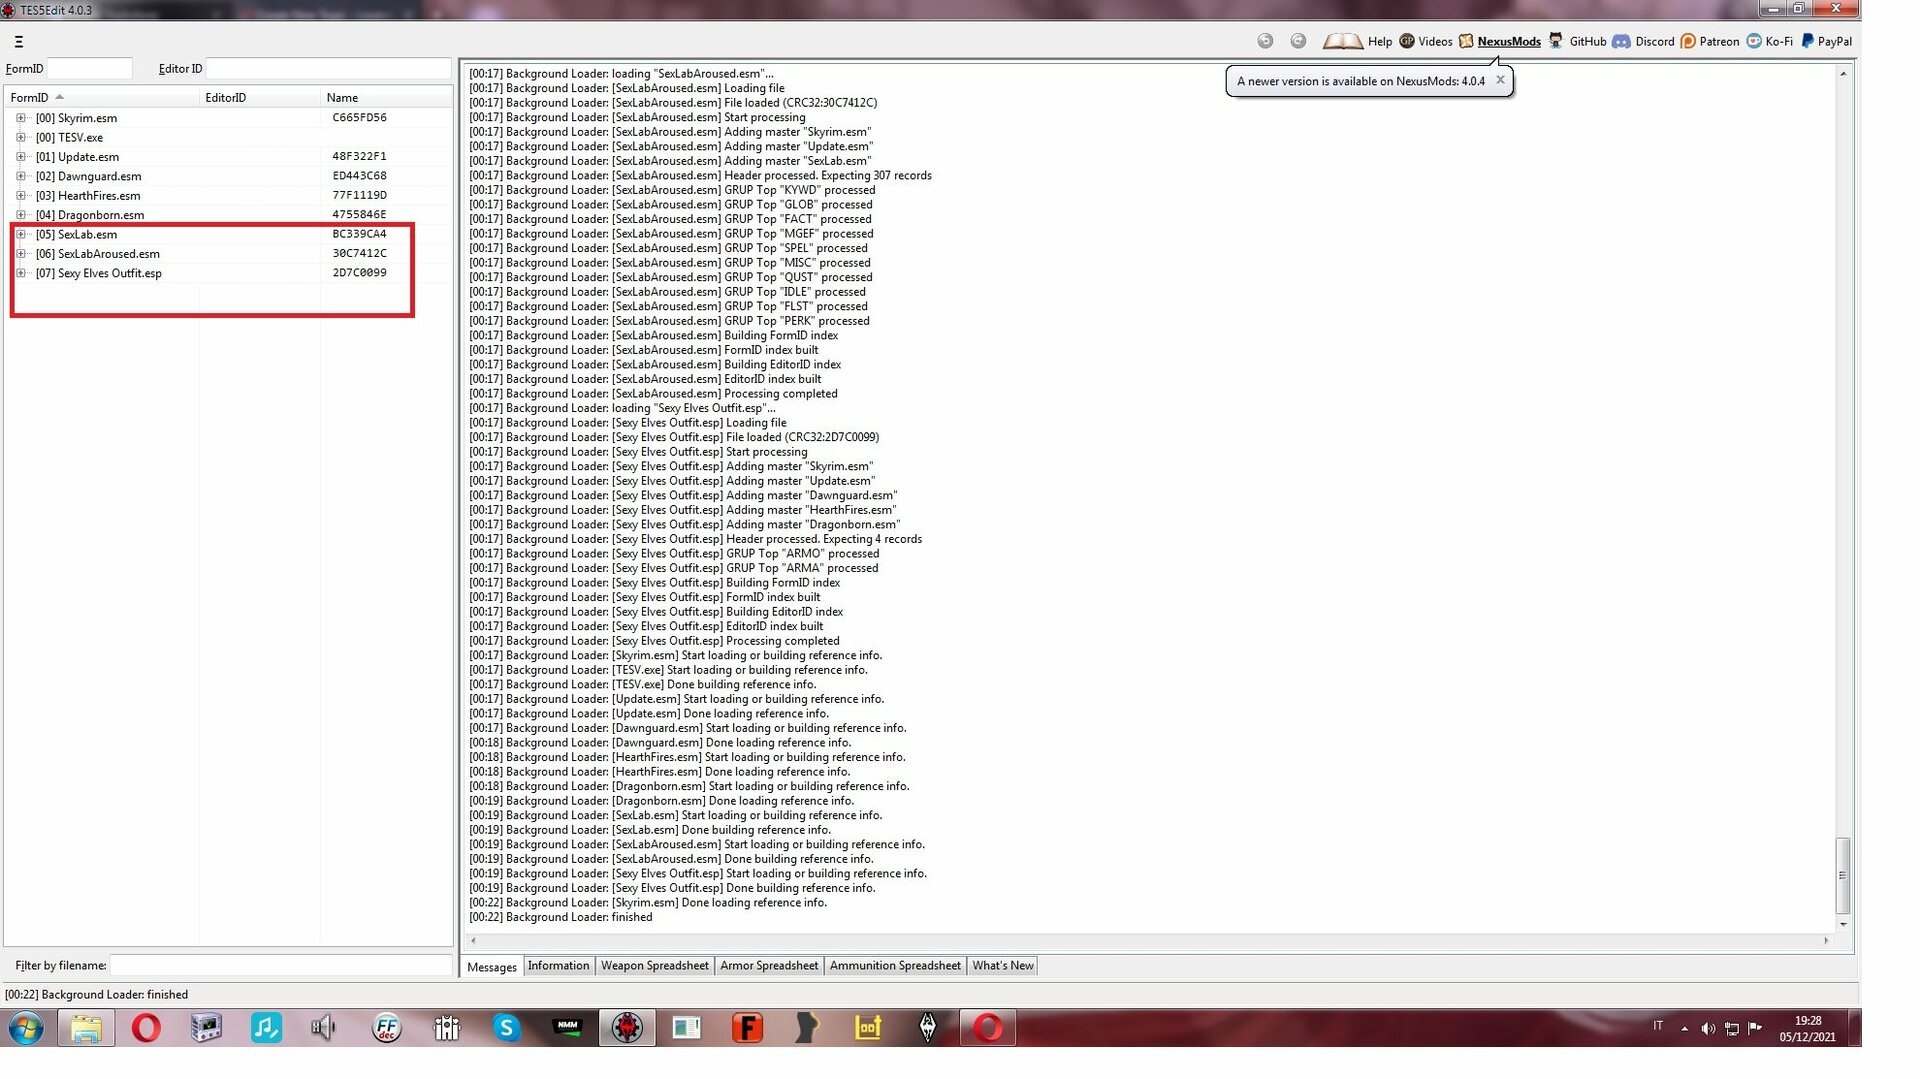Open the FFdec taskbar icon
The height and width of the screenshot is (1079, 1920).
[x=386, y=1028]
